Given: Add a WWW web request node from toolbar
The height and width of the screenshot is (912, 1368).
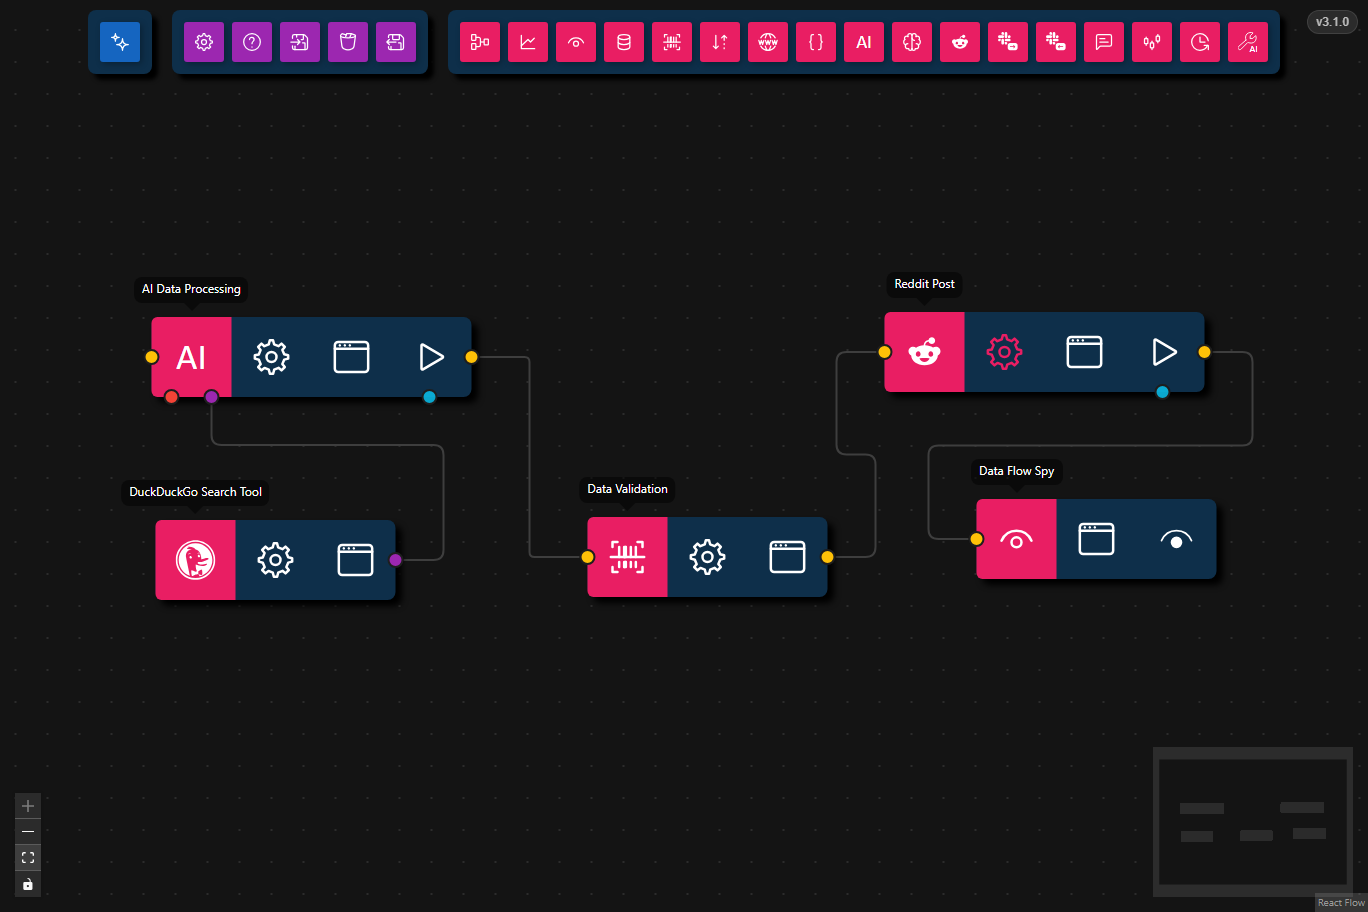Looking at the screenshot, I should tap(768, 42).
